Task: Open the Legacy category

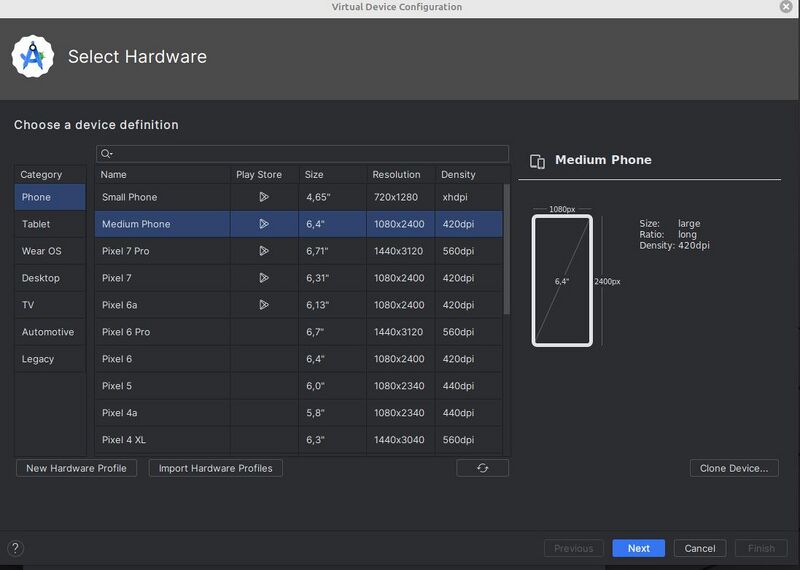Action: pos(50,359)
